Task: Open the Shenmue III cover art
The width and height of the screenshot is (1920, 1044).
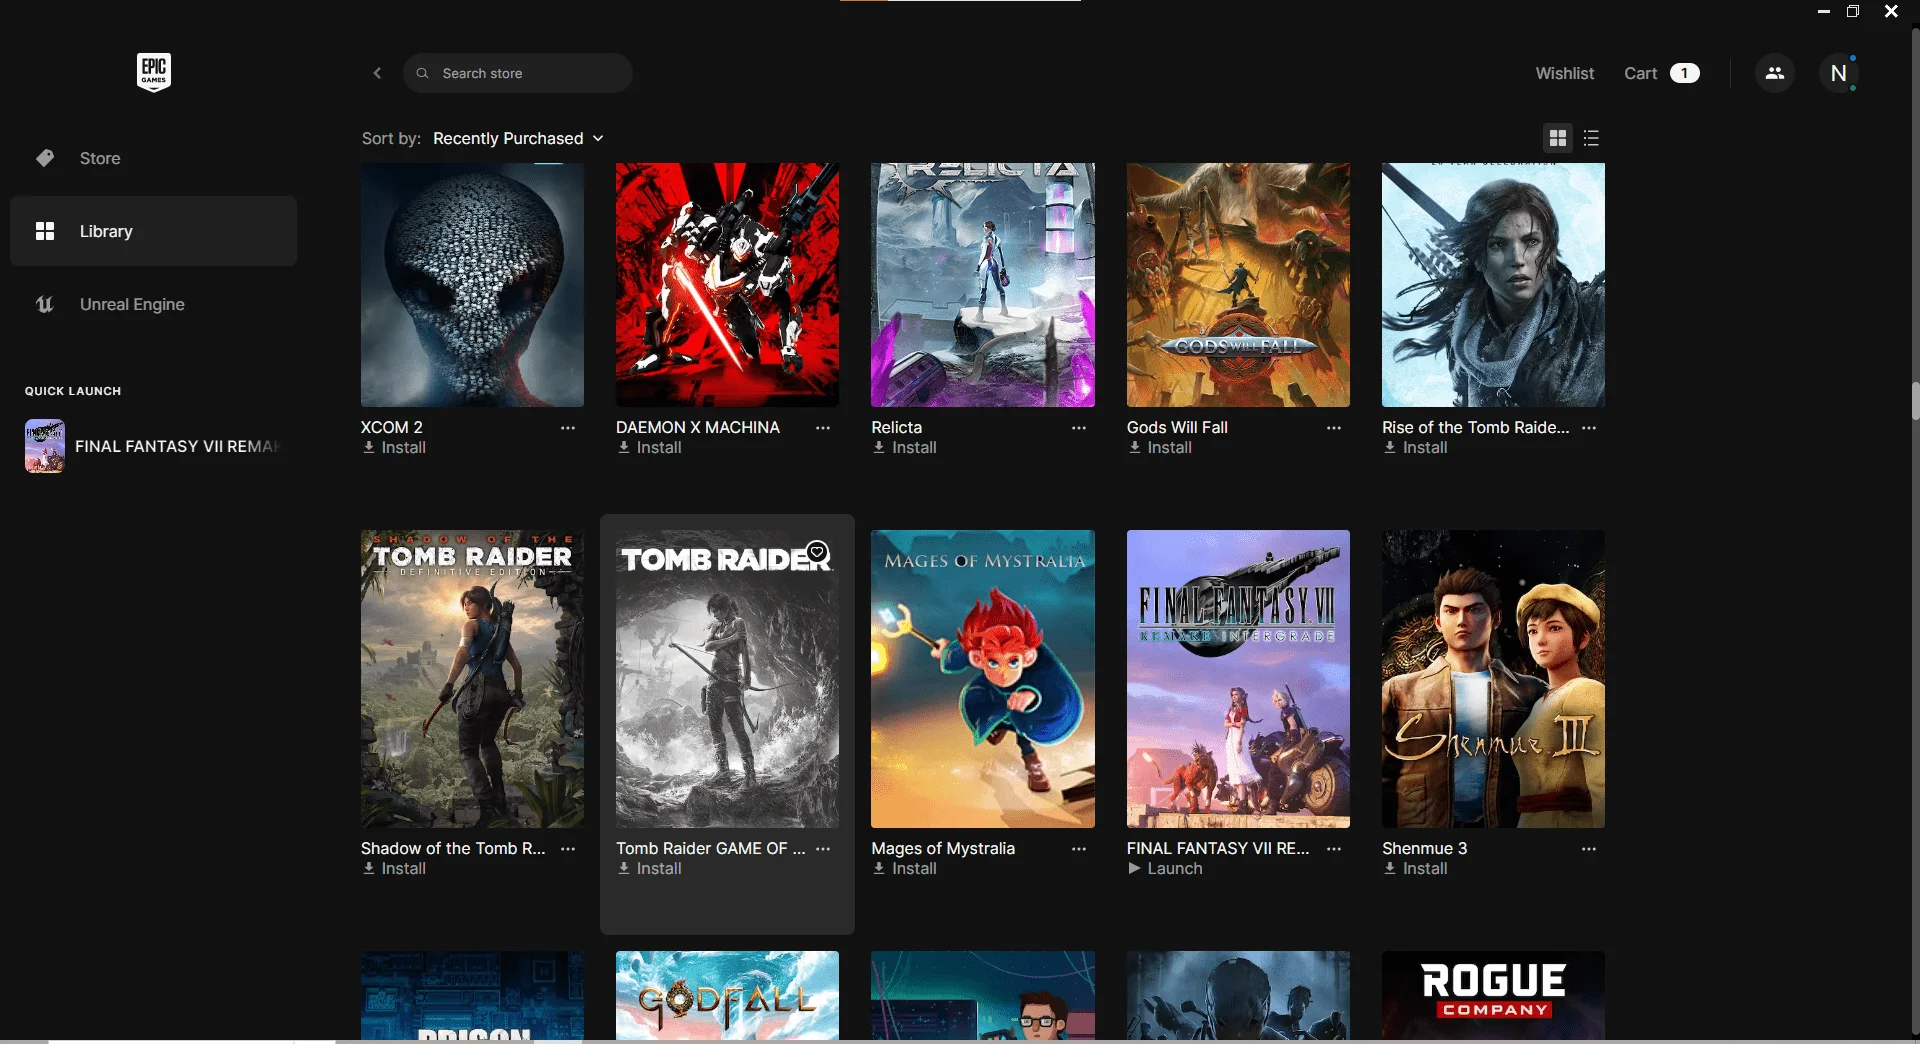Action: pyautogui.click(x=1493, y=679)
